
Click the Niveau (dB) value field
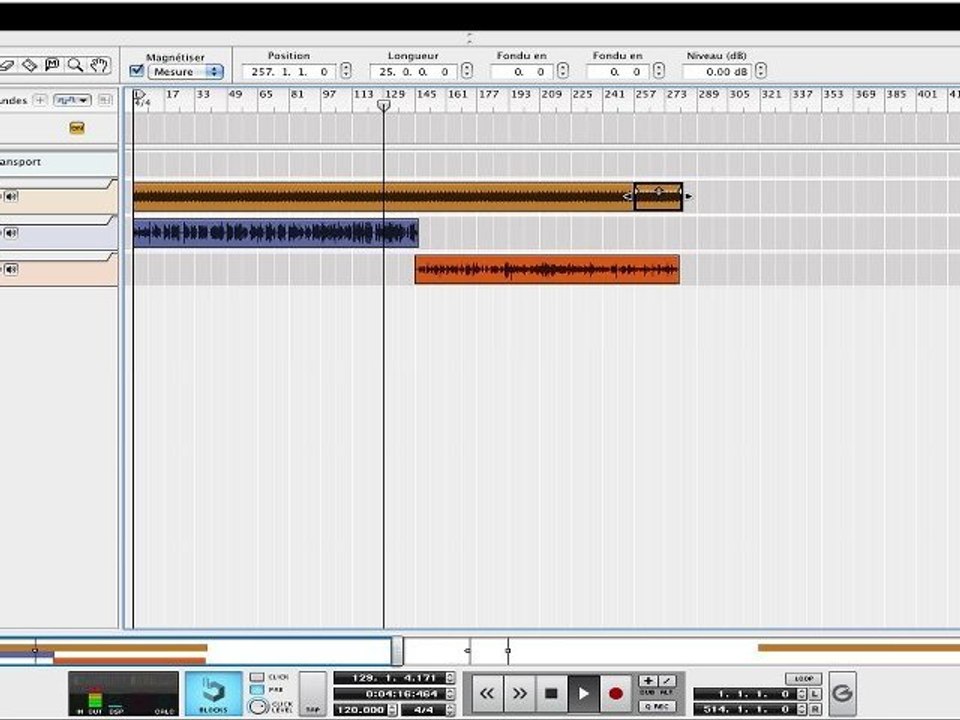pyautogui.click(x=717, y=72)
